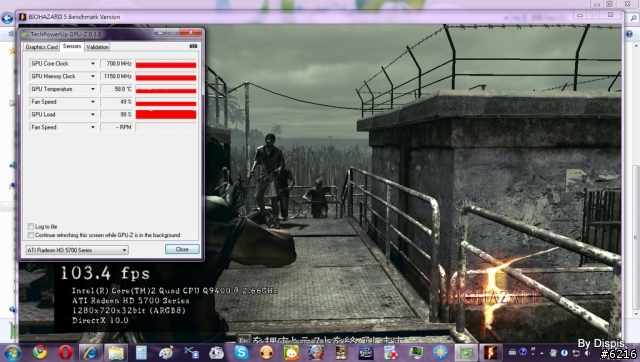Enable the Log to file checkbox
640x362 pixels.
(30, 227)
